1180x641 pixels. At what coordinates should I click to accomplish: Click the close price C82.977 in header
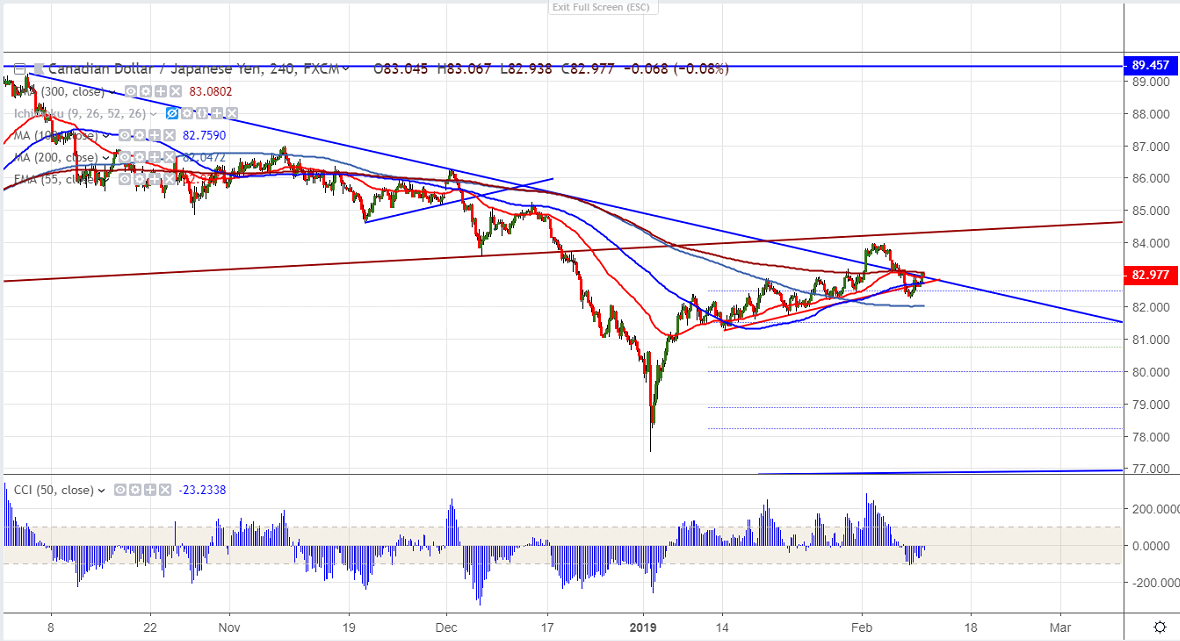coord(588,68)
